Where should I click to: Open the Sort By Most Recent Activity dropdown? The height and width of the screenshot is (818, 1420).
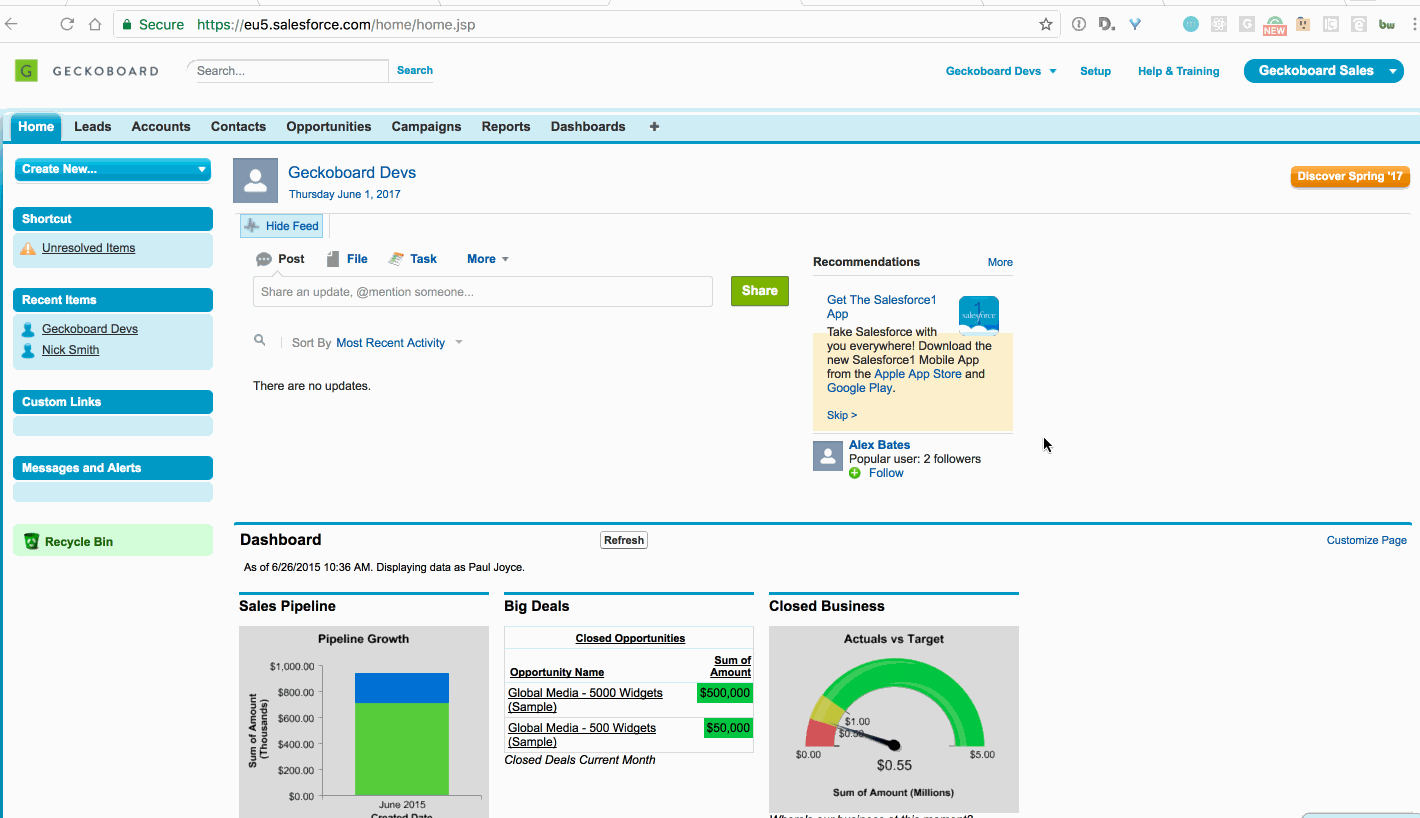[x=399, y=343]
